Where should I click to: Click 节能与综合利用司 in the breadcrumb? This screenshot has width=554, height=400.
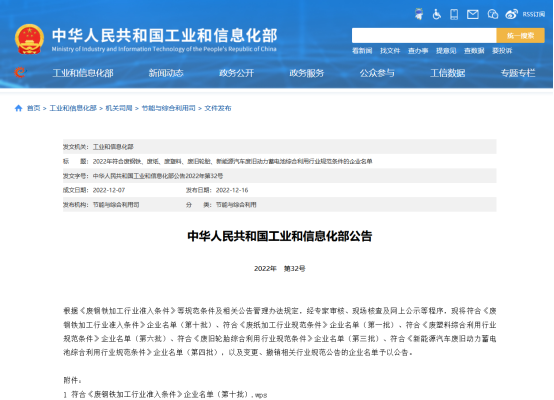point(168,108)
